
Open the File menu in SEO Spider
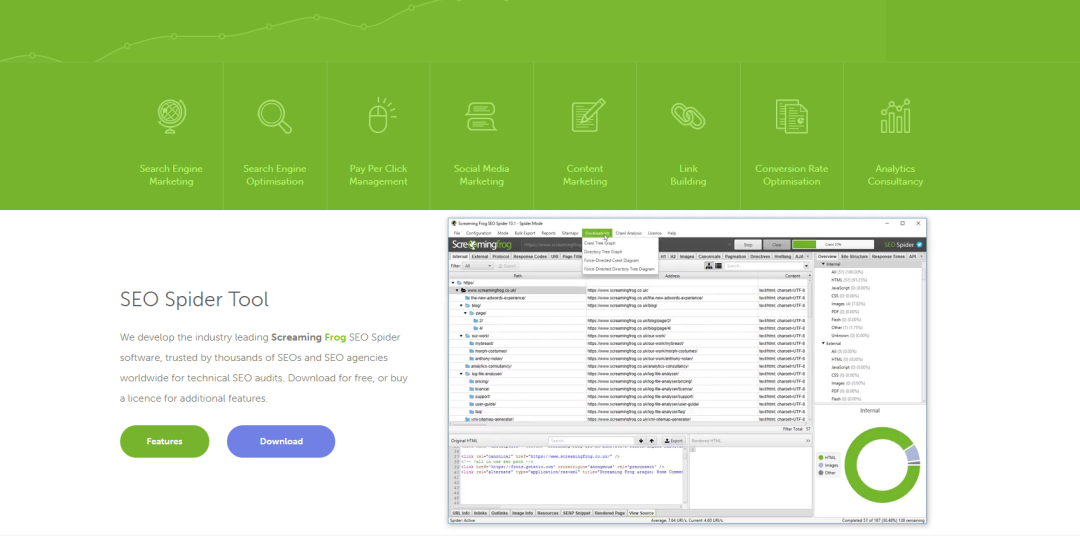click(457, 234)
